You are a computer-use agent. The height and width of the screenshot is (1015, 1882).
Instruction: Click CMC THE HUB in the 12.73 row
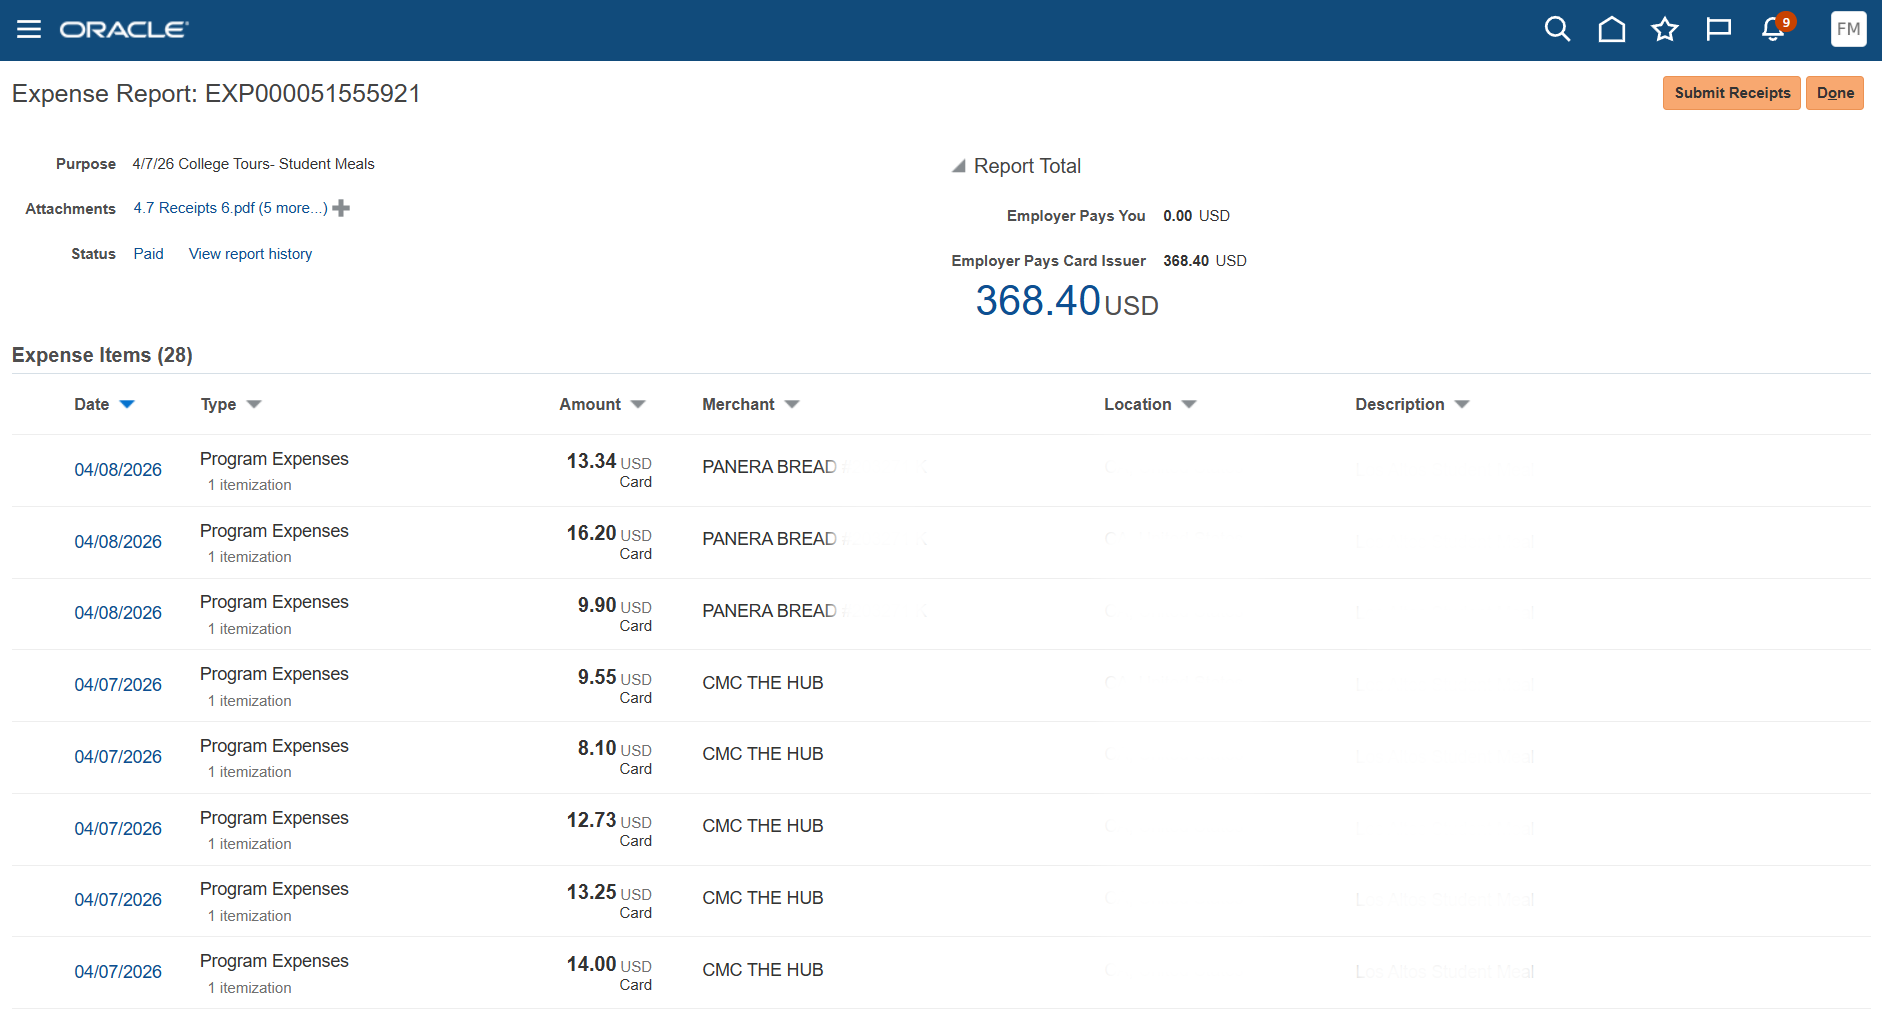[x=762, y=826]
